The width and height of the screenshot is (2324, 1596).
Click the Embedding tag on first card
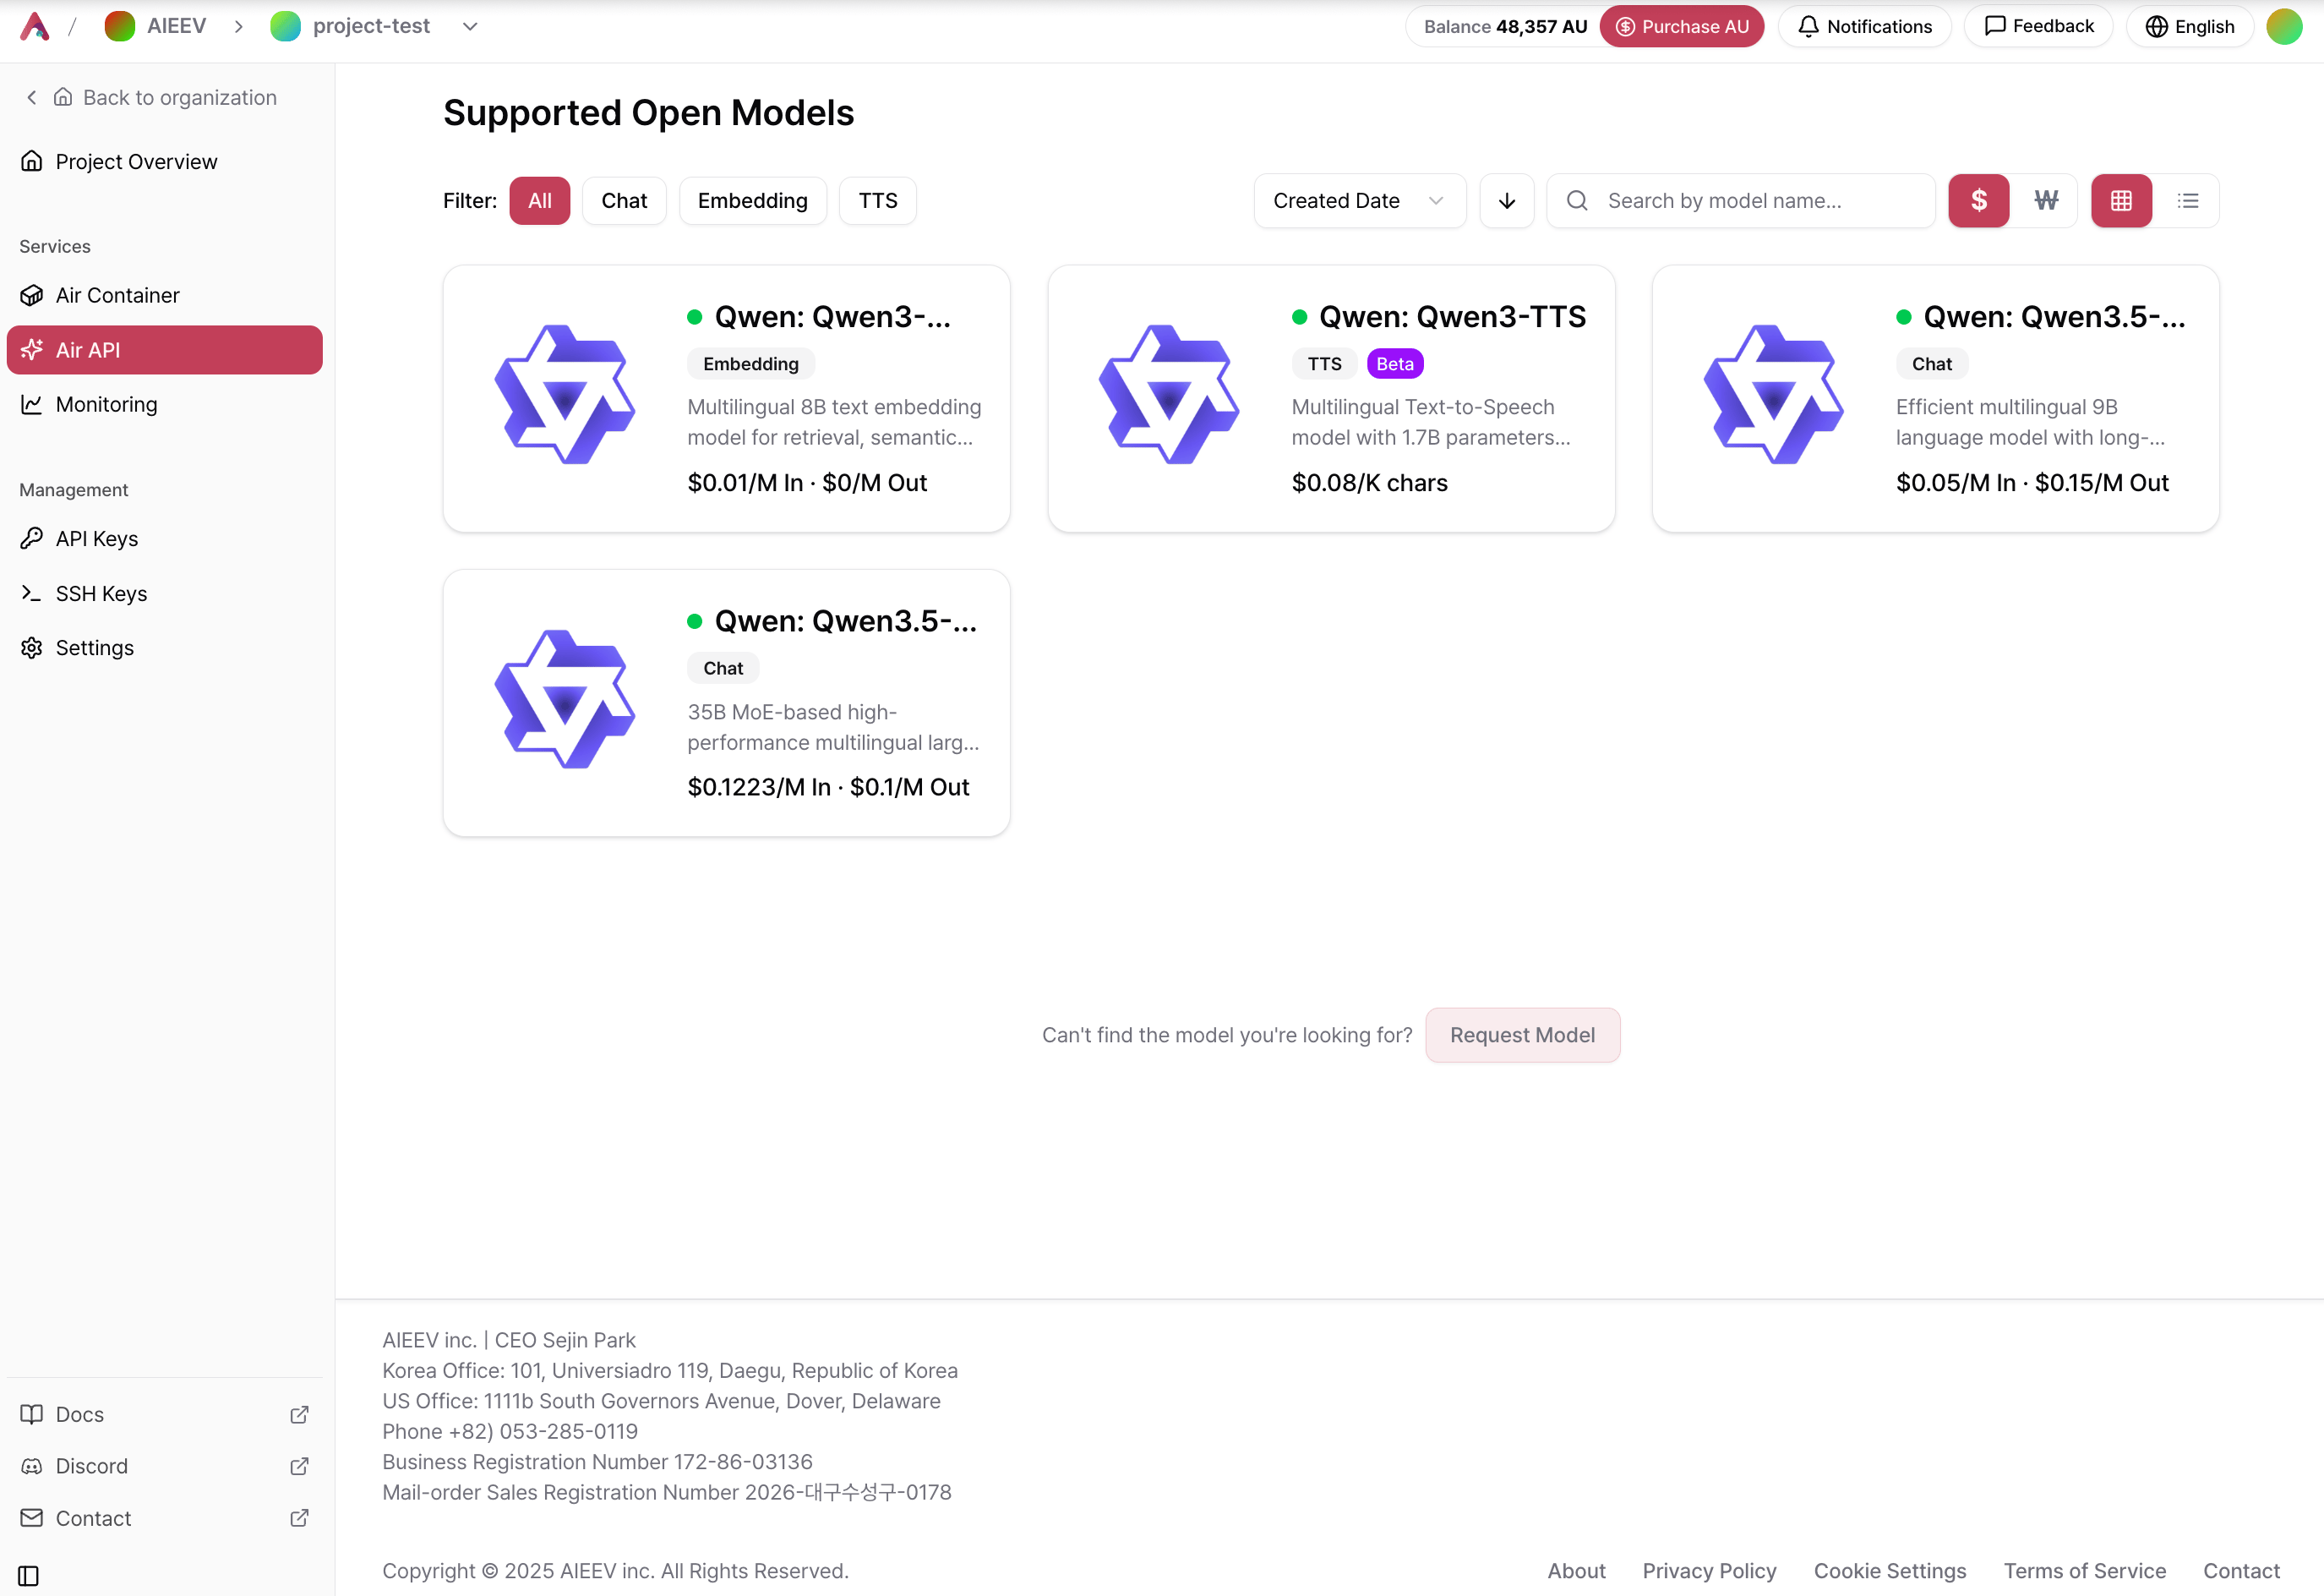751,364
